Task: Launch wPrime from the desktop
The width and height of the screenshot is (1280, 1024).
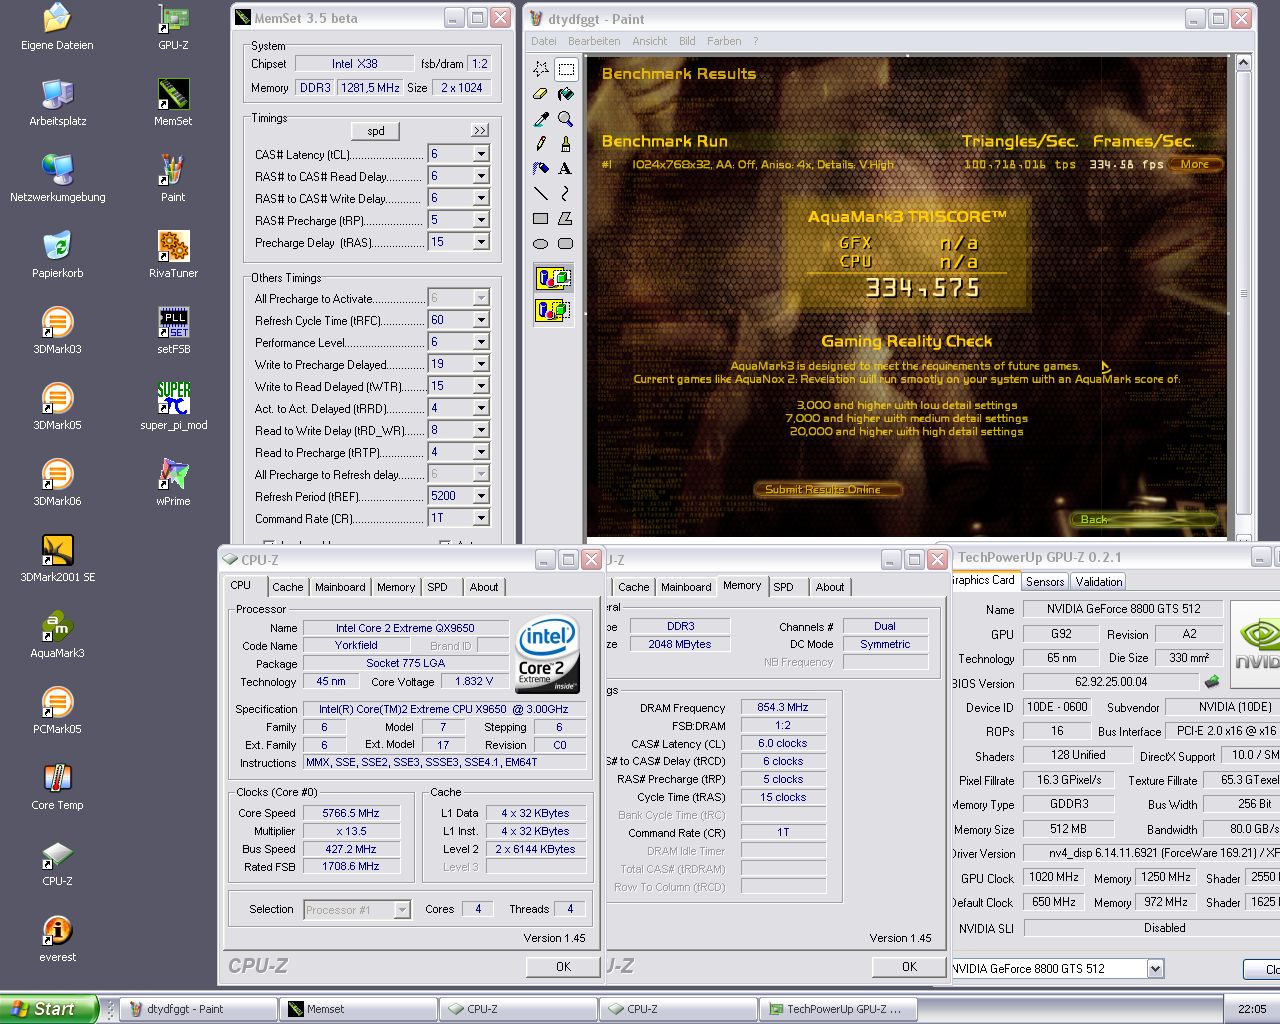Action: coord(173,482)
